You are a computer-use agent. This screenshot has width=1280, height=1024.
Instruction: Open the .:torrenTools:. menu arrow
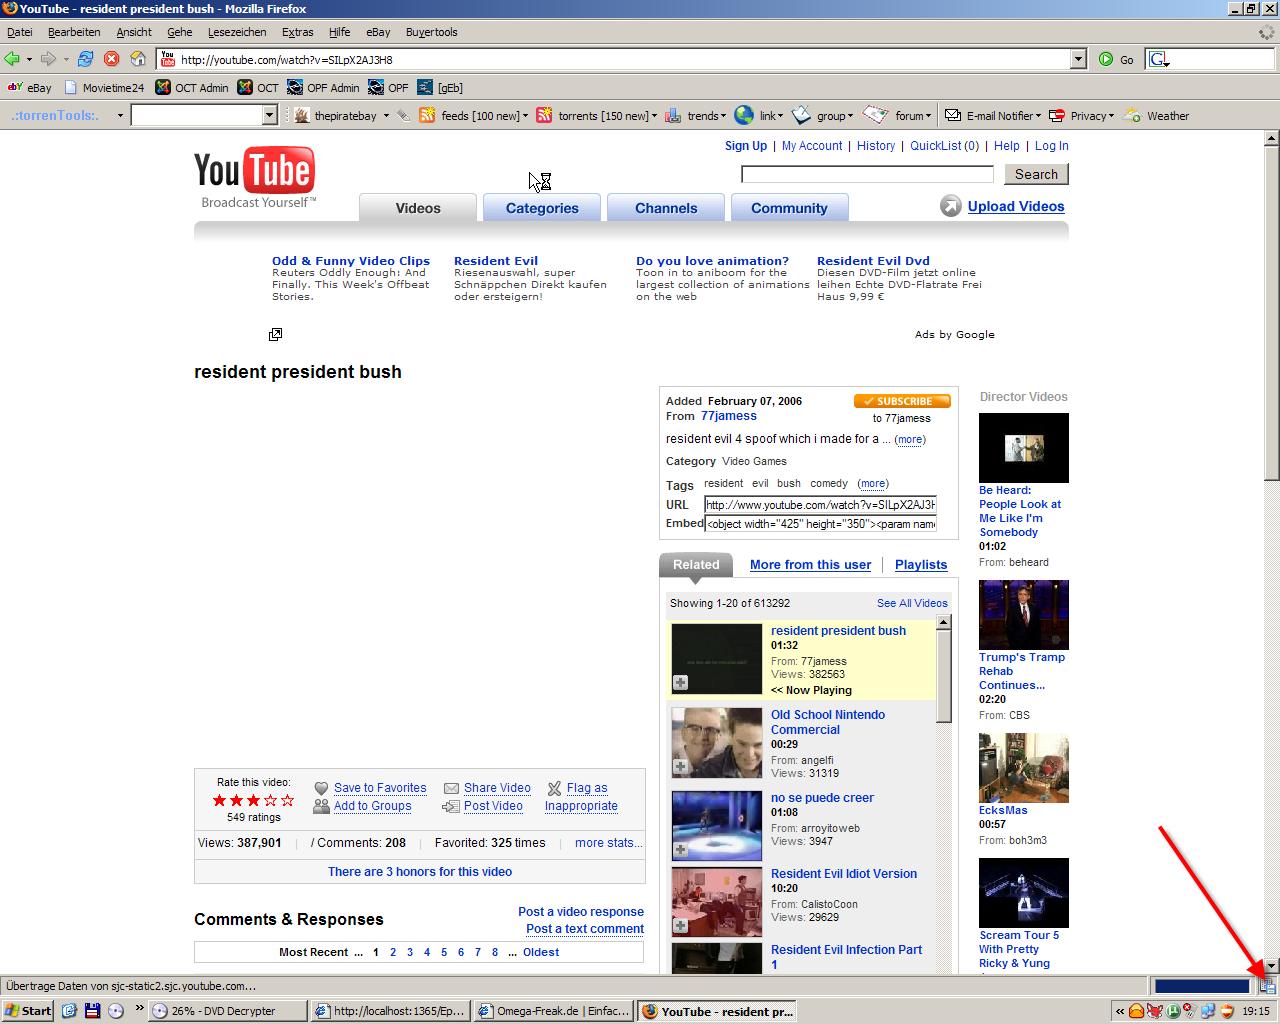pyautogui.click(x=120, y=116)
